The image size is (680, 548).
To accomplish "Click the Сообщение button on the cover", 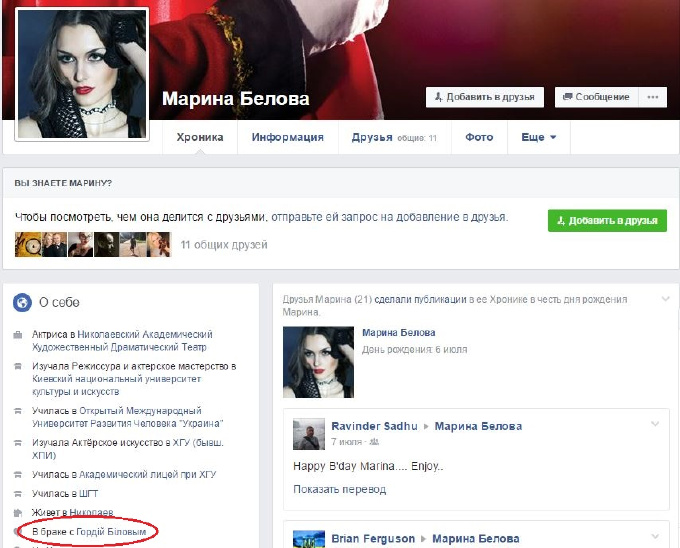I will coord(596,97).
